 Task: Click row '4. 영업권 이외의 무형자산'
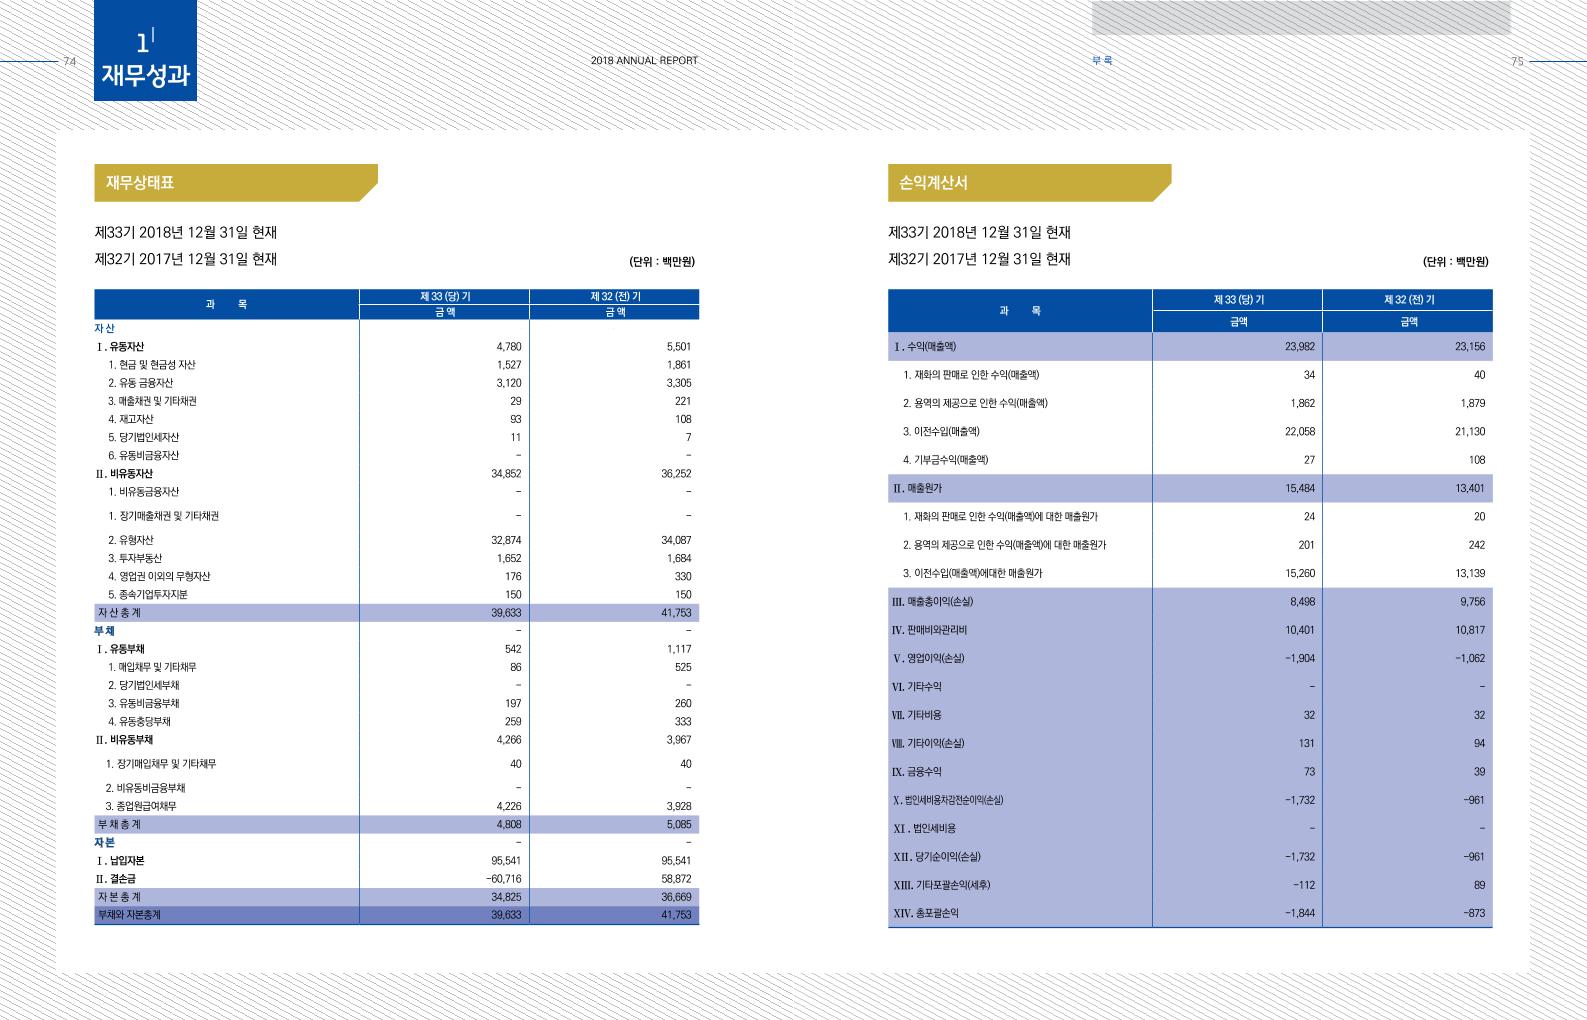coord(396,576)
